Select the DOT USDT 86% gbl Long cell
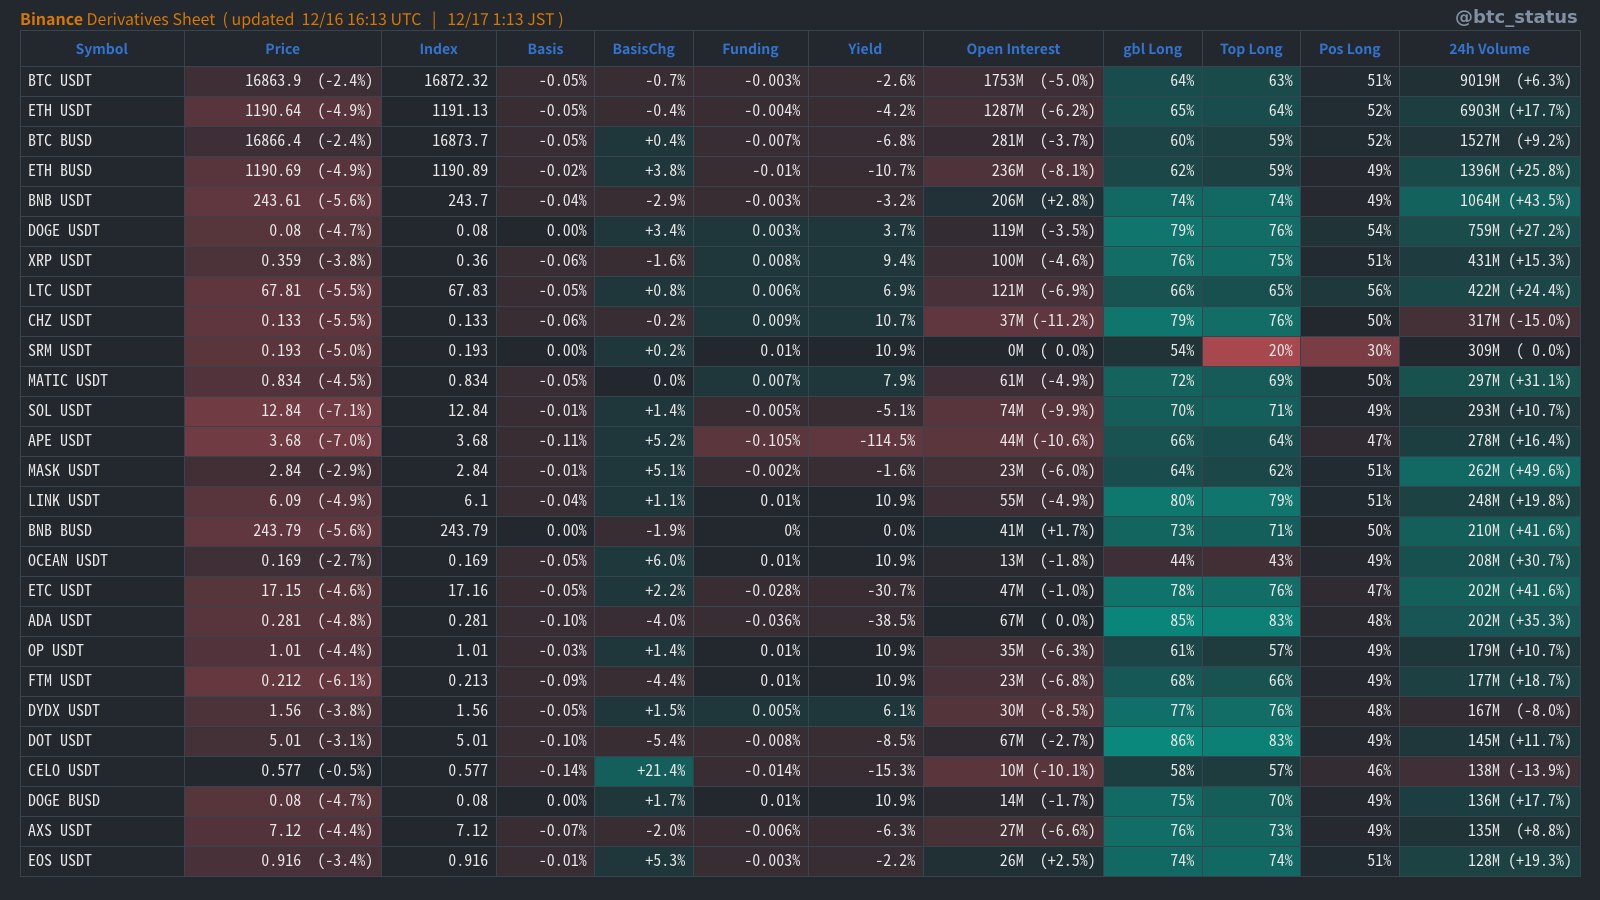The height and width of the screenshot is (900, 1600). (x=1152, y=740)
